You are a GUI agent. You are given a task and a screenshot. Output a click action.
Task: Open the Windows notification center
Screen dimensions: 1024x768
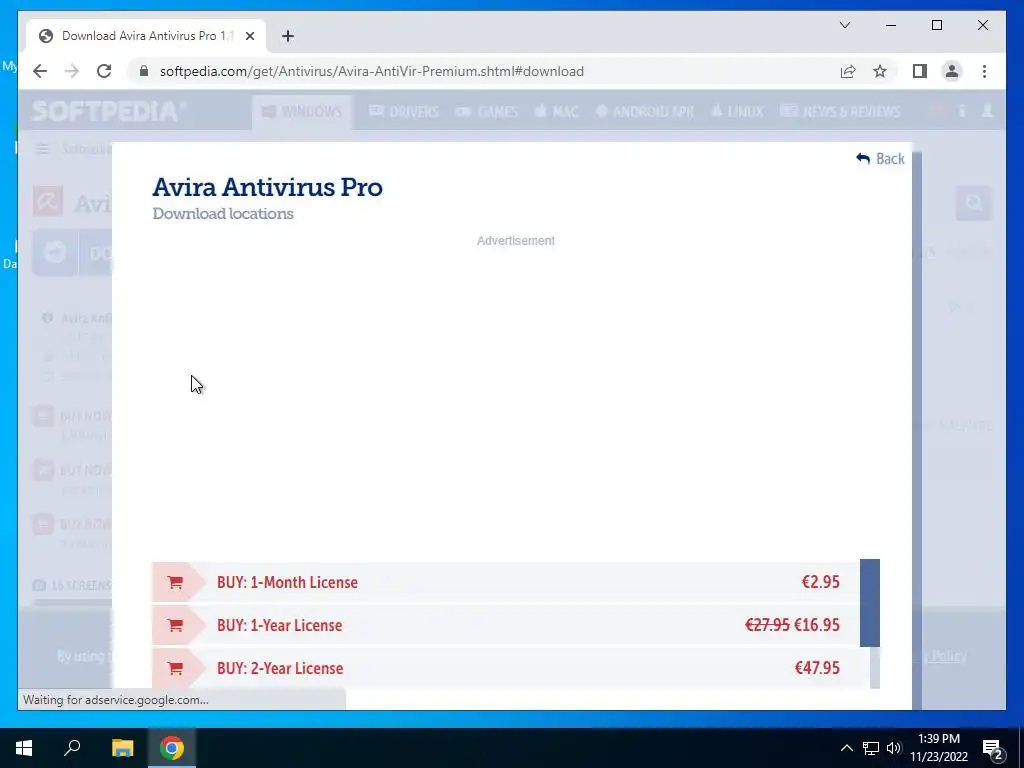coord(993,749)
